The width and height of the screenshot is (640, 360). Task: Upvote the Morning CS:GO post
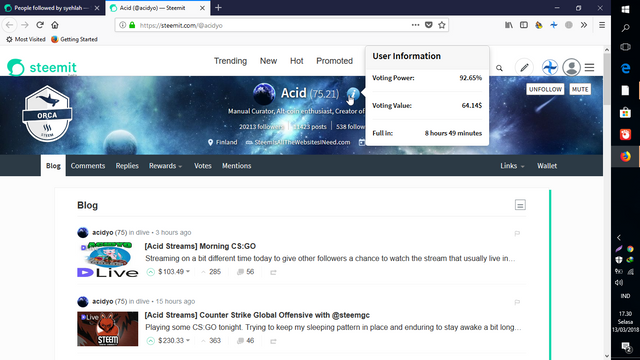coord(151,272)
